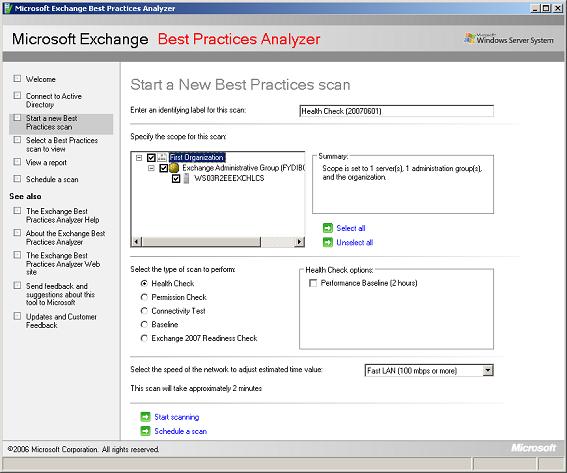Select the First Organization tree label
Screen dimensions: 567x473
(x=197, y=157)
